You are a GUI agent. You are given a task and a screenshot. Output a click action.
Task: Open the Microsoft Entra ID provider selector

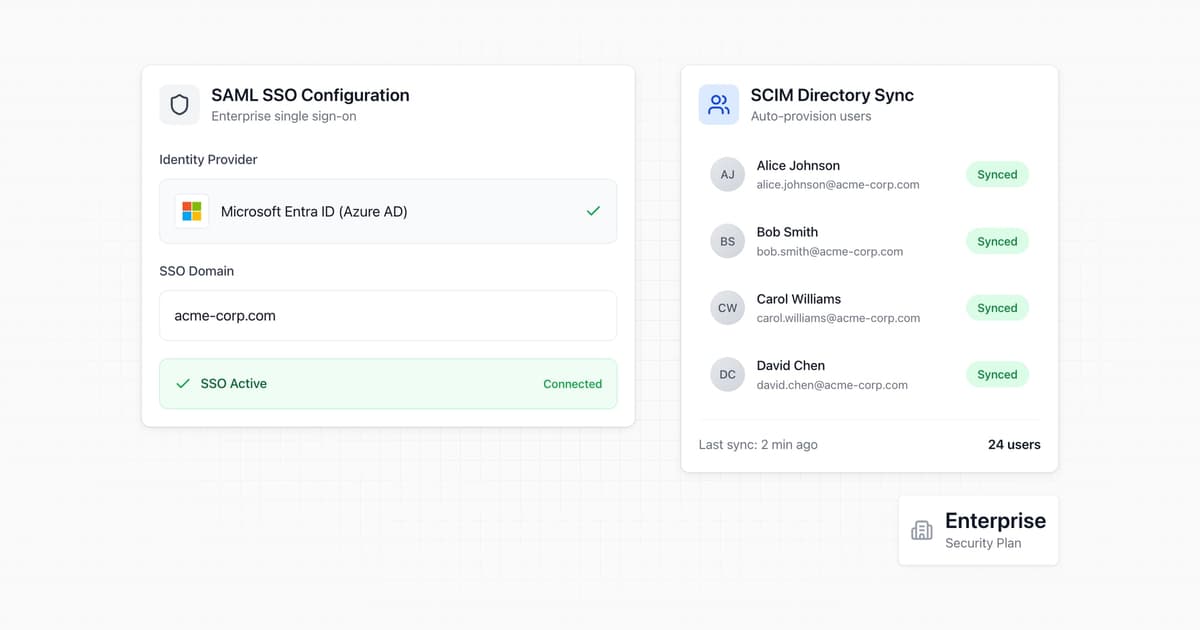point(388,211)
